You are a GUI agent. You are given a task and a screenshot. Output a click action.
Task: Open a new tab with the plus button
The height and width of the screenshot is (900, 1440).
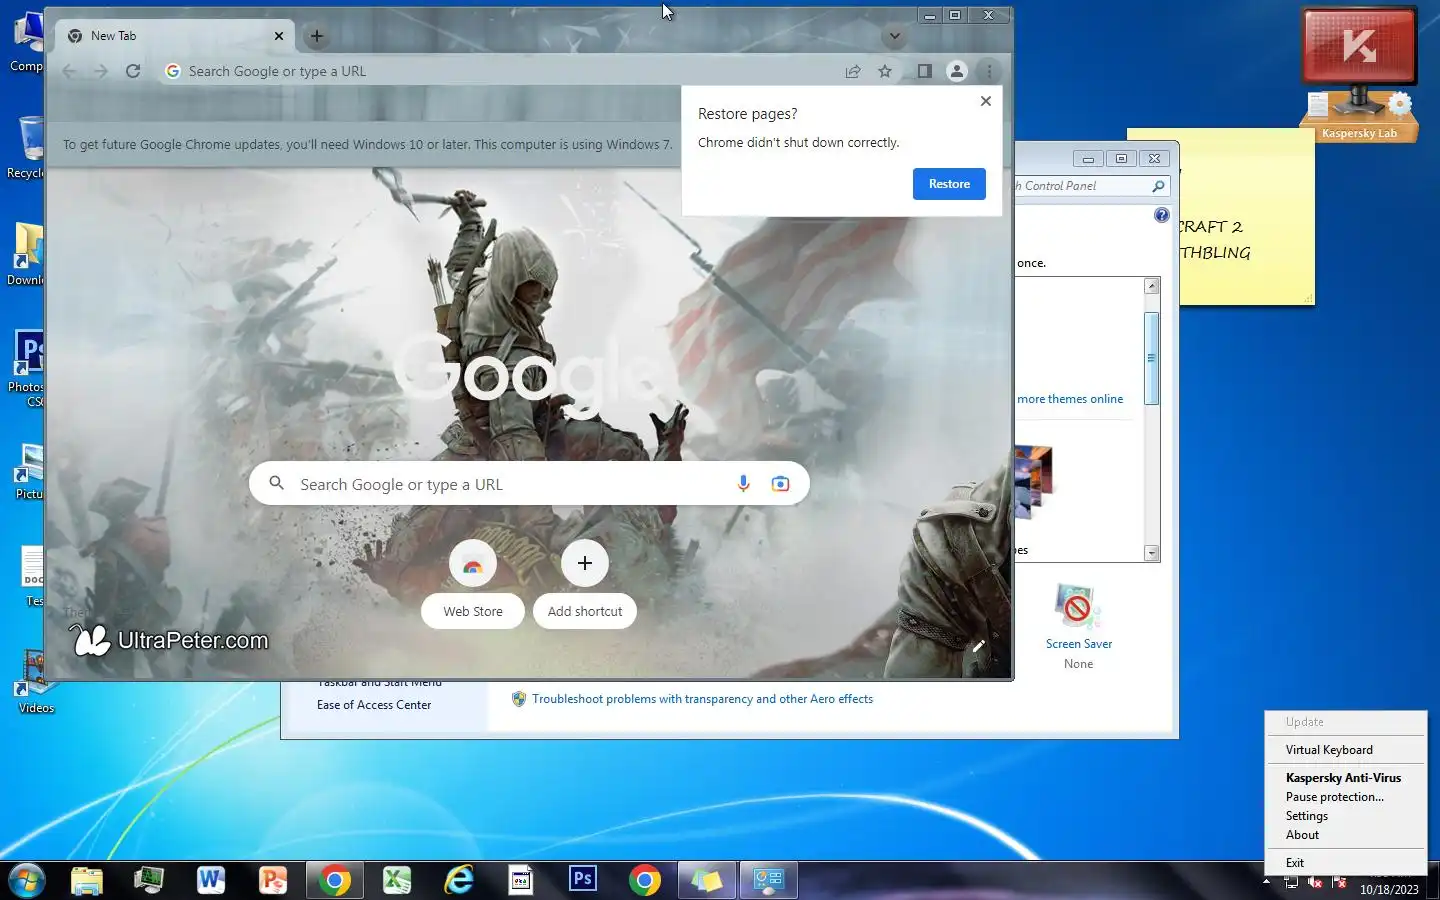[x=317, y=36]
